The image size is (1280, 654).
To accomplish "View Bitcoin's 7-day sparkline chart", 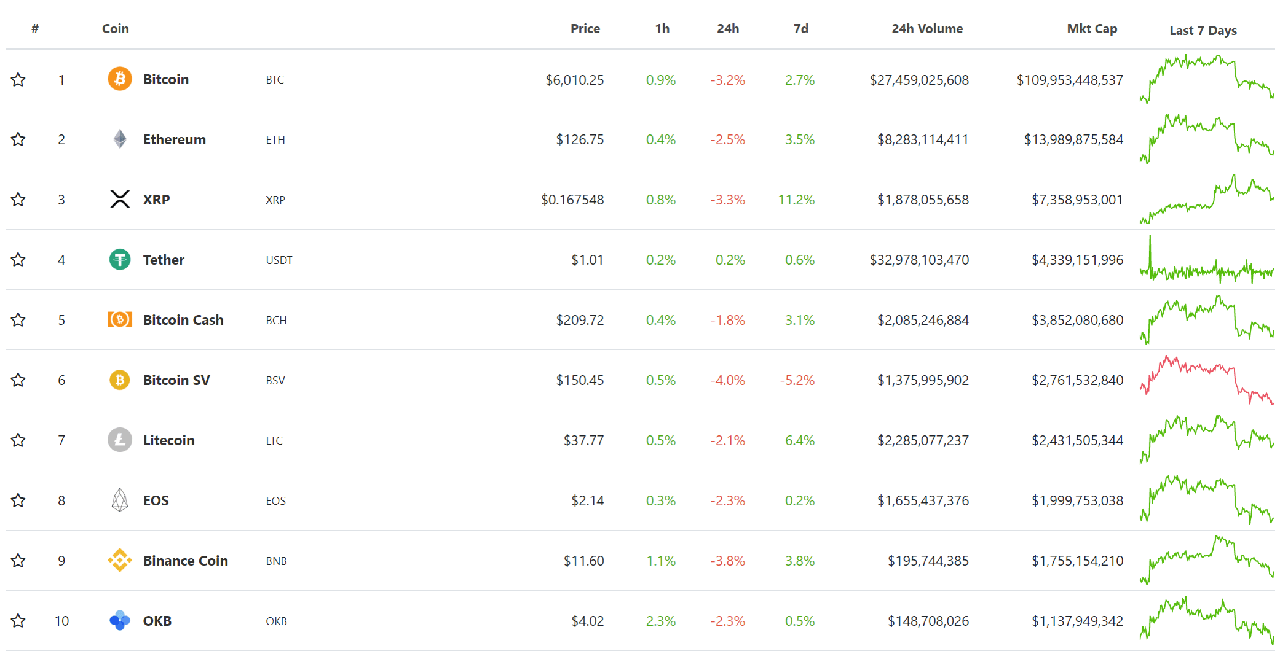I will [1206, 78].
